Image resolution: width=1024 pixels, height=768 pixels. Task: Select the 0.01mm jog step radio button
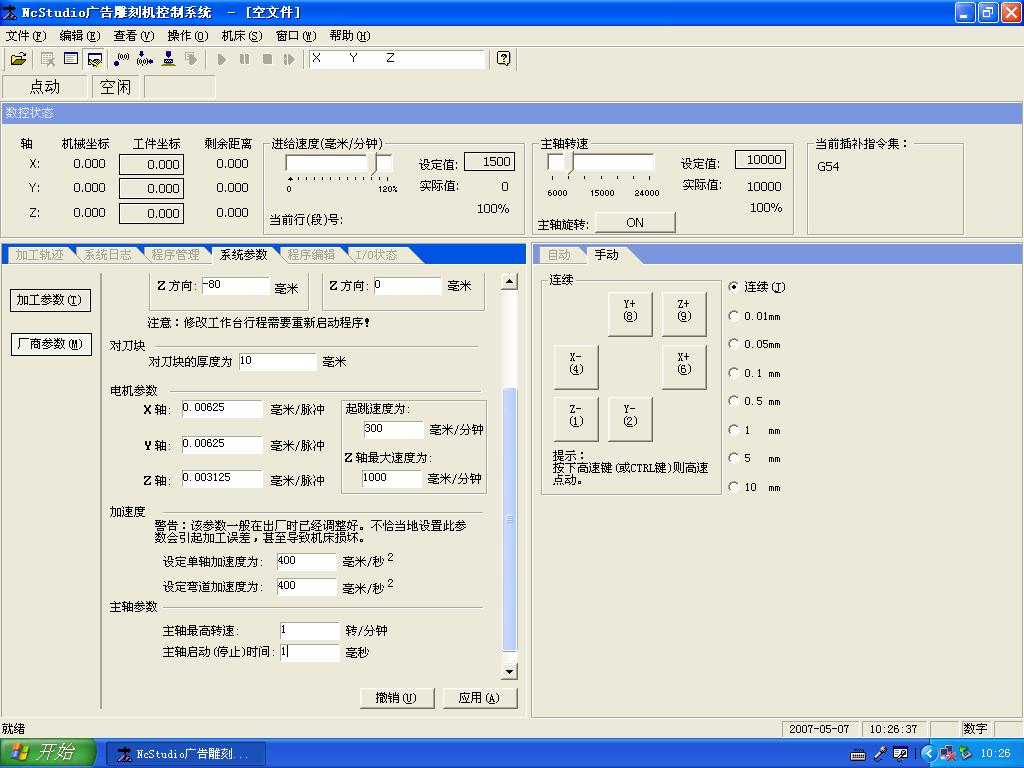tap(735, 316)
